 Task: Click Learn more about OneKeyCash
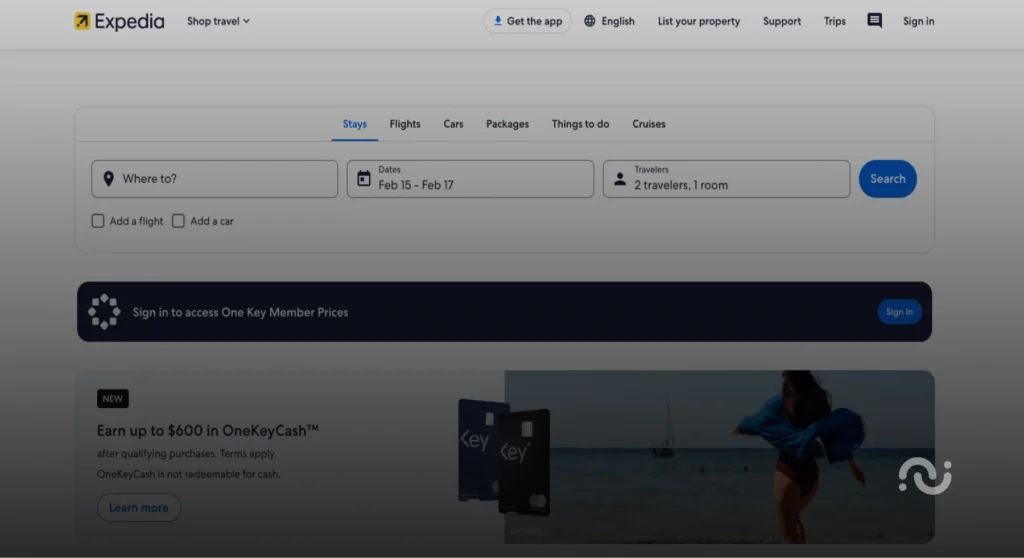138,508
